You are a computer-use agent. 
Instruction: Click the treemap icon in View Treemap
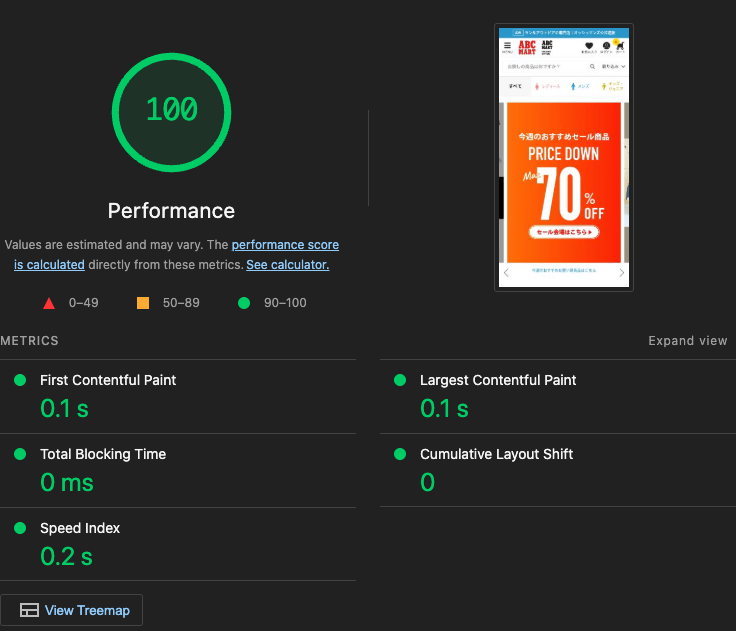tap(29, 610)
